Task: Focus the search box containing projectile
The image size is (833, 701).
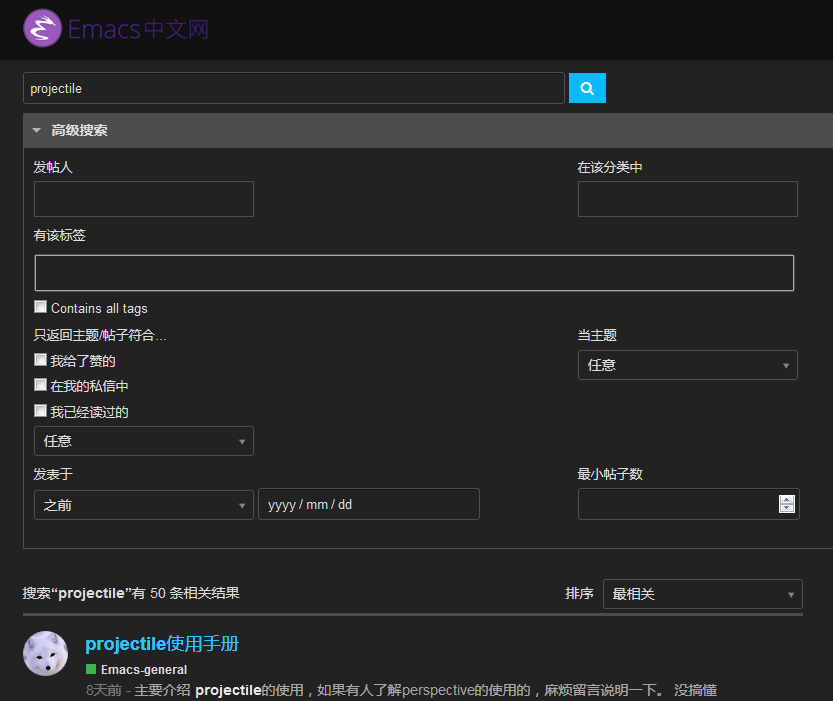Action: [x=294, y=88]
